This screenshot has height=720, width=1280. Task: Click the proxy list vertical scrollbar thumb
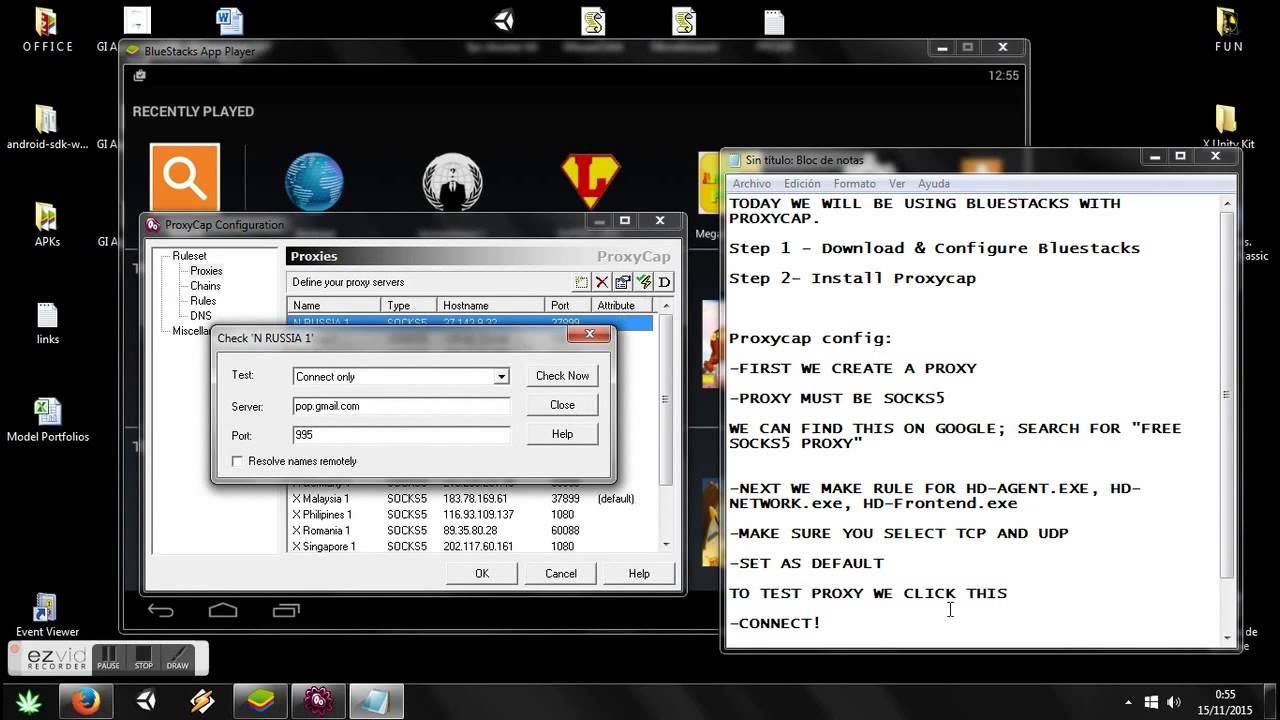tap(667, 400)
